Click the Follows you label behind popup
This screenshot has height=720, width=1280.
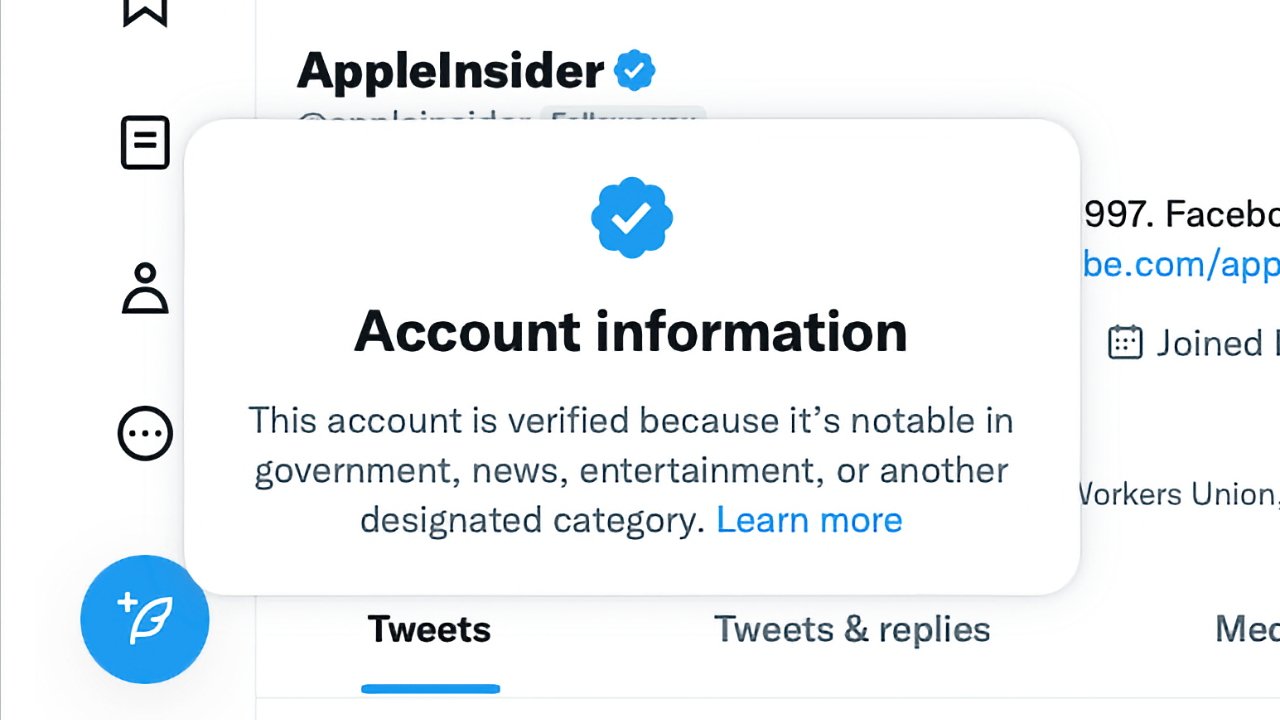[623, 117]
